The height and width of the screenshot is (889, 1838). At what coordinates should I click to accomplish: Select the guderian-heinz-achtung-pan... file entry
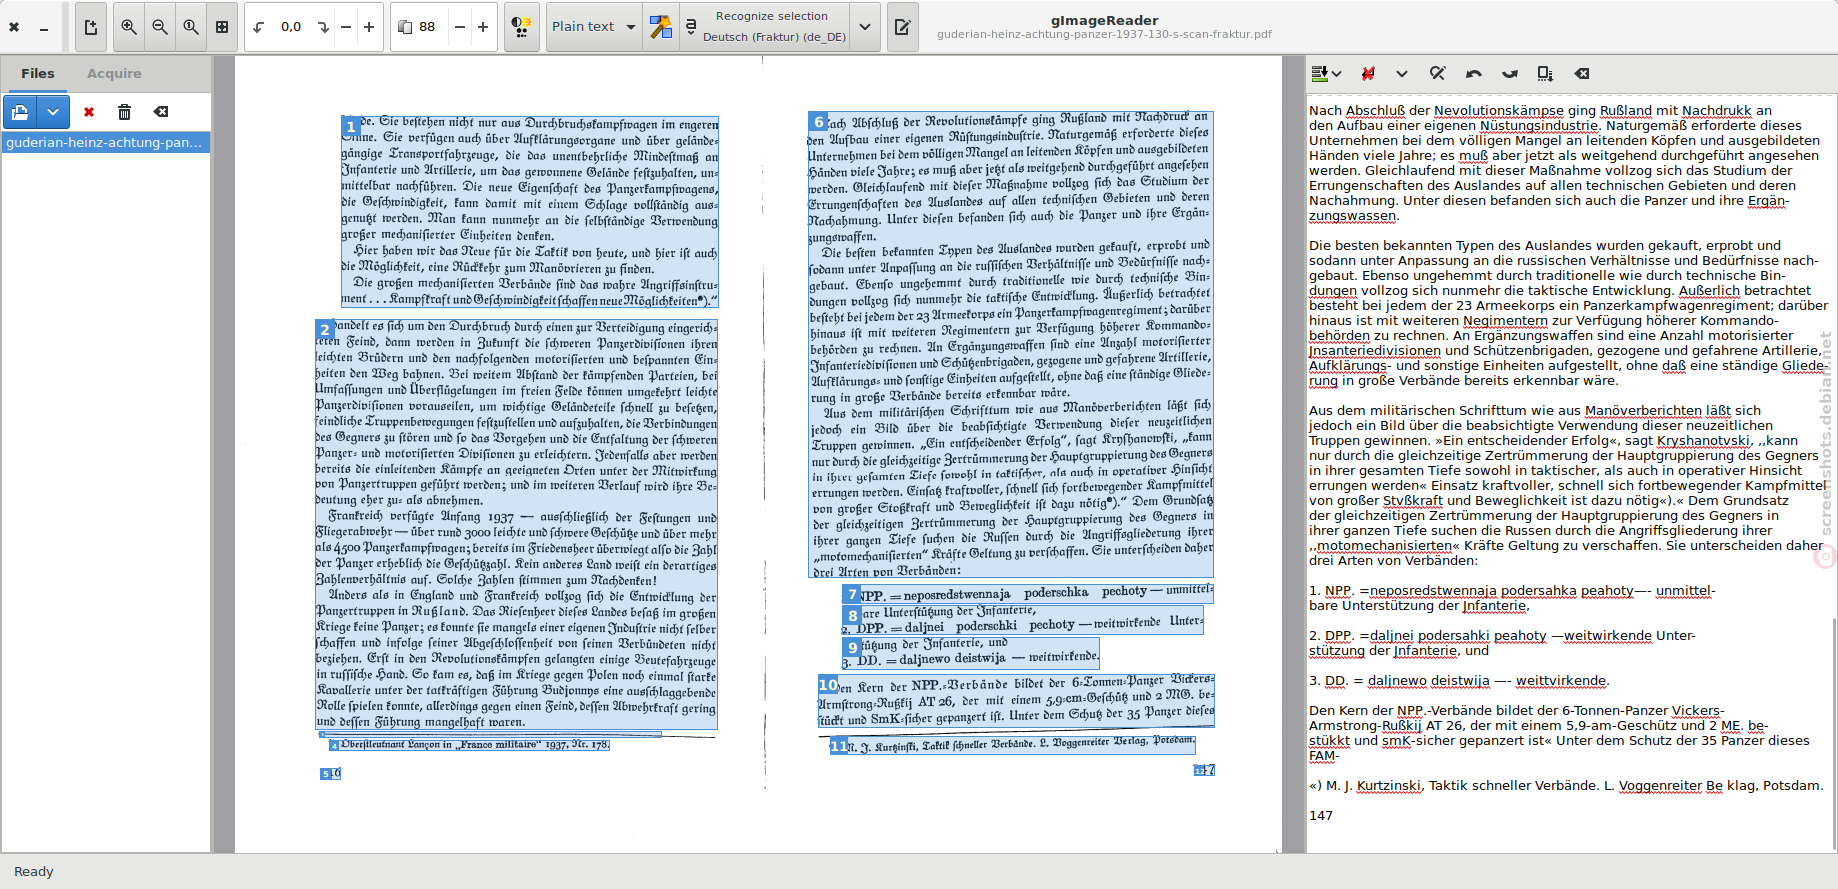click(x=105, y=143)
